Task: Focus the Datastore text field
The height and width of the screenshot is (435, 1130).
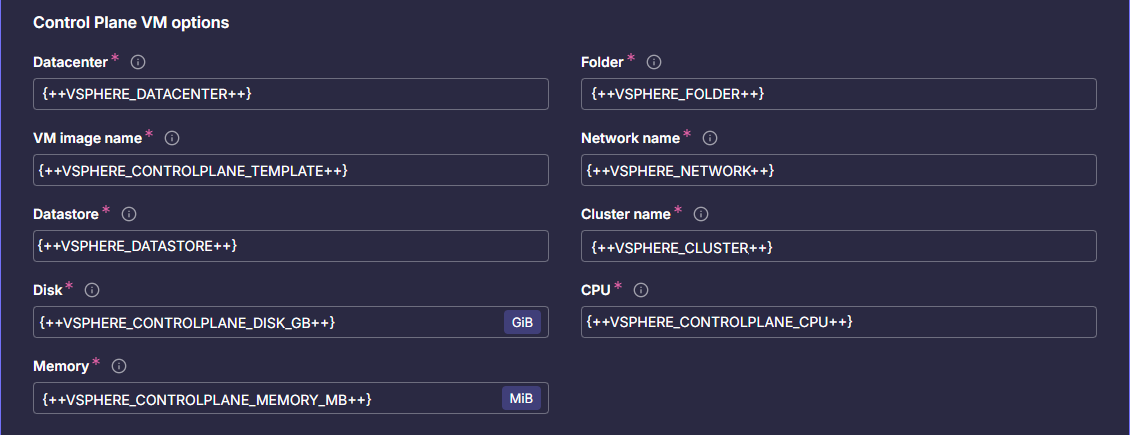Action: coord(290,246)
